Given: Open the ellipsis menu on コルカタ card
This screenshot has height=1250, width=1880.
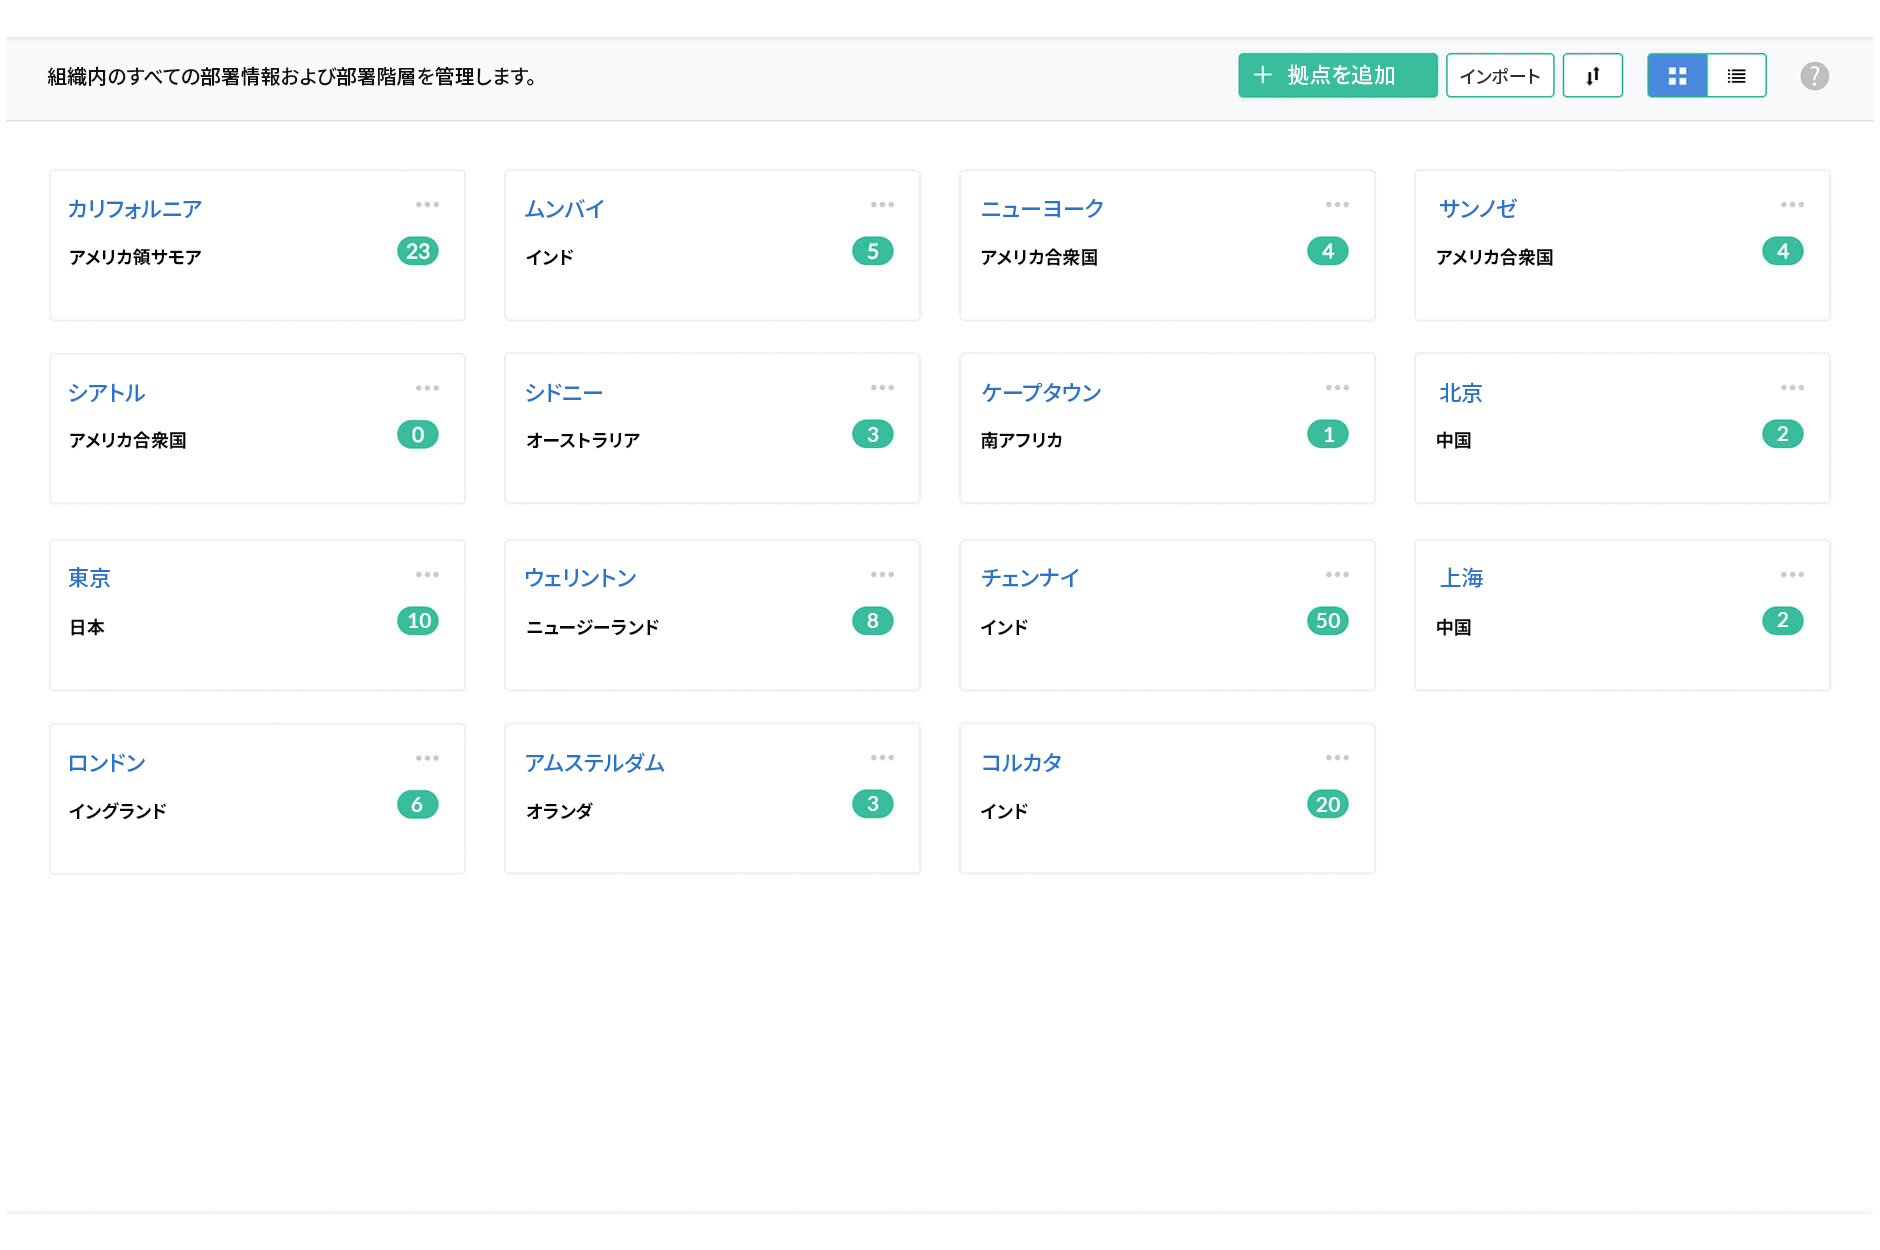Looking at the screenshot, I should [x=1337, y=758].
